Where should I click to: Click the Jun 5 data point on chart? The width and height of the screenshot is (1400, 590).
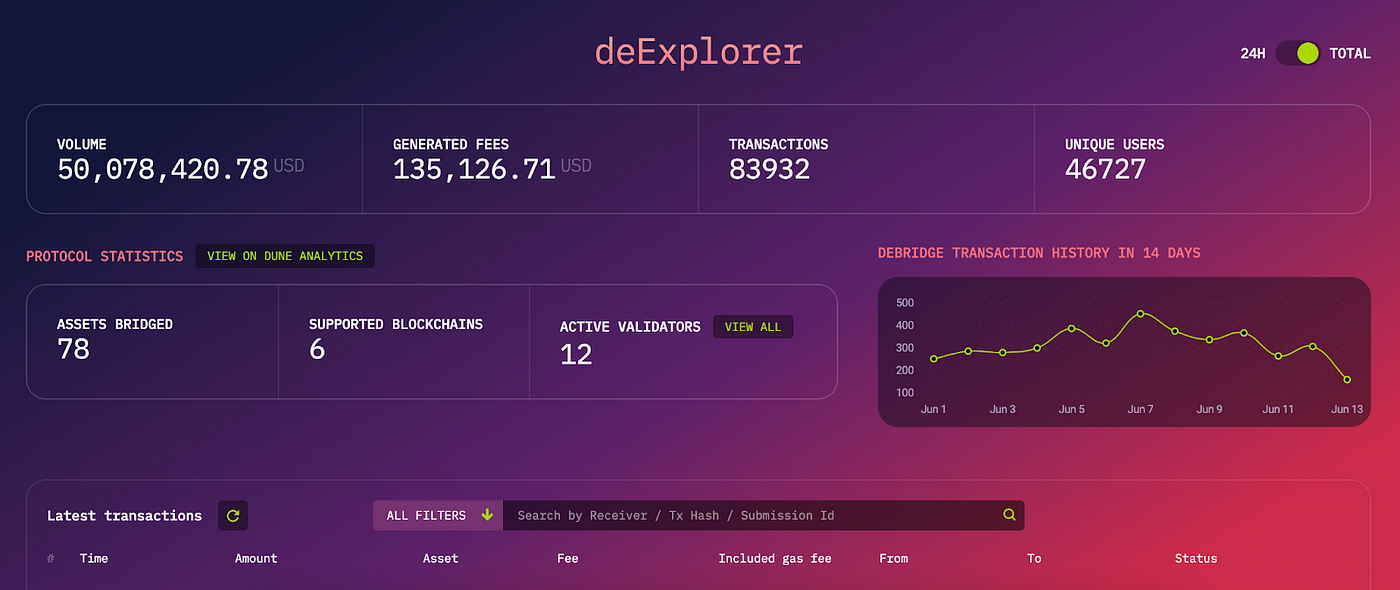[x=1071, y=328]
